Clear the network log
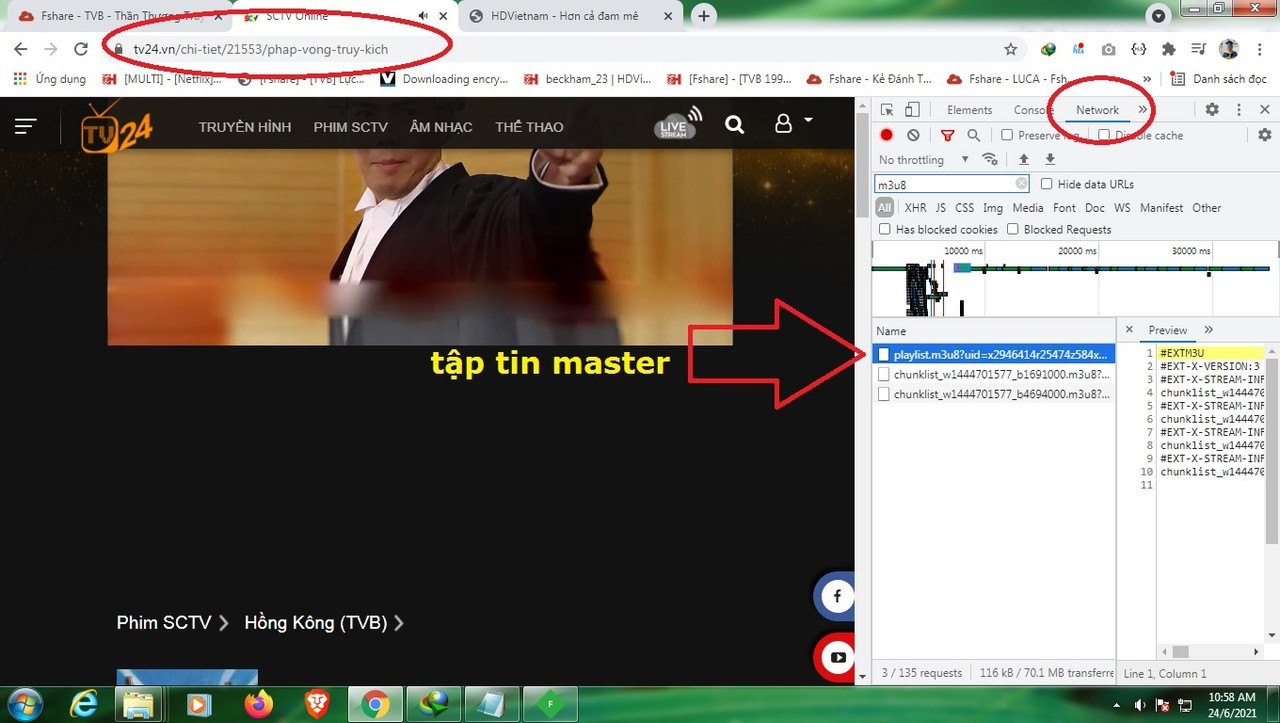 pos(913,135)
